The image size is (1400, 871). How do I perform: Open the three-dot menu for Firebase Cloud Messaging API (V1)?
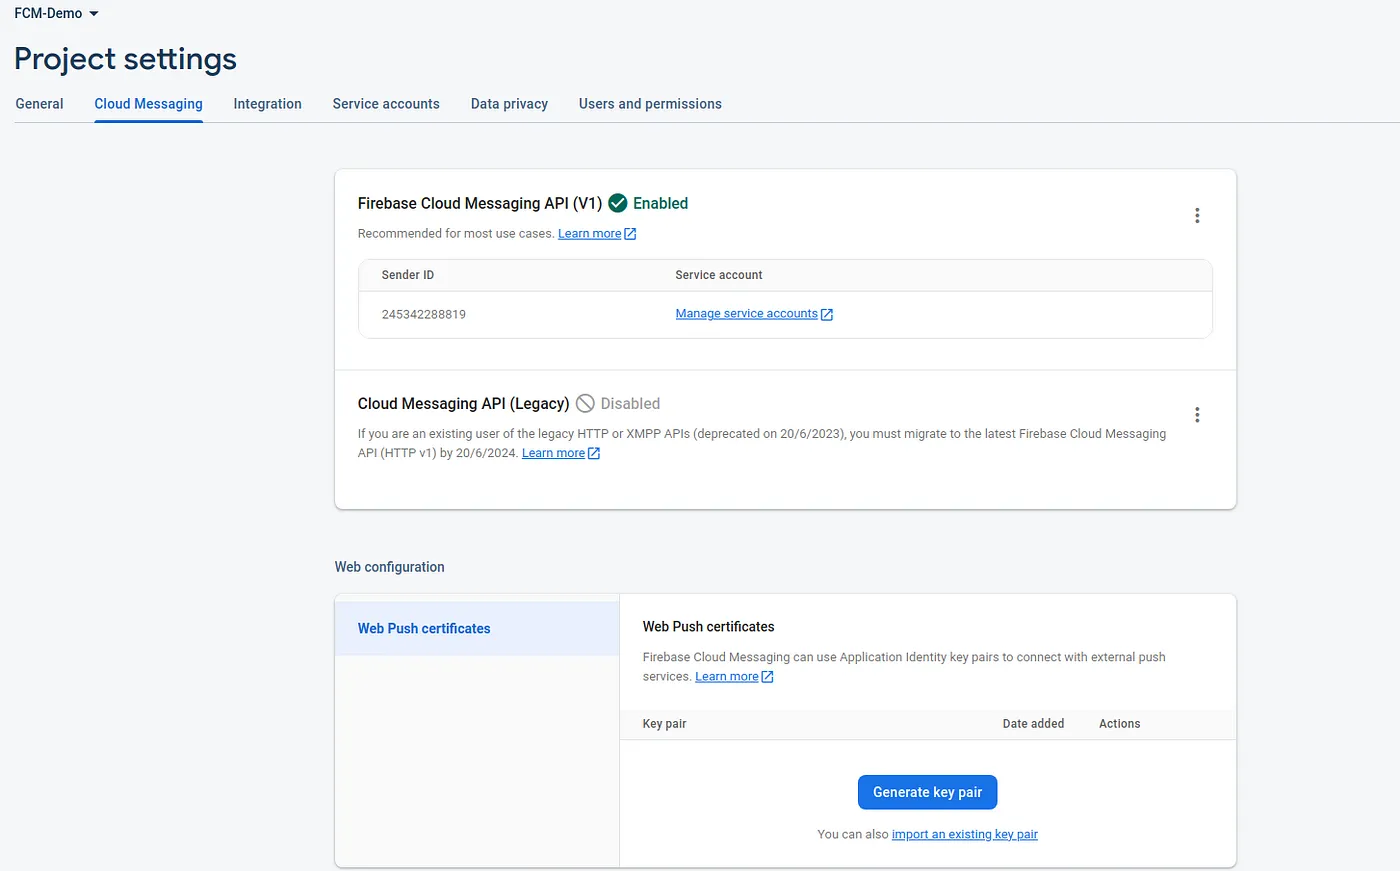(x=1197, y=215)
